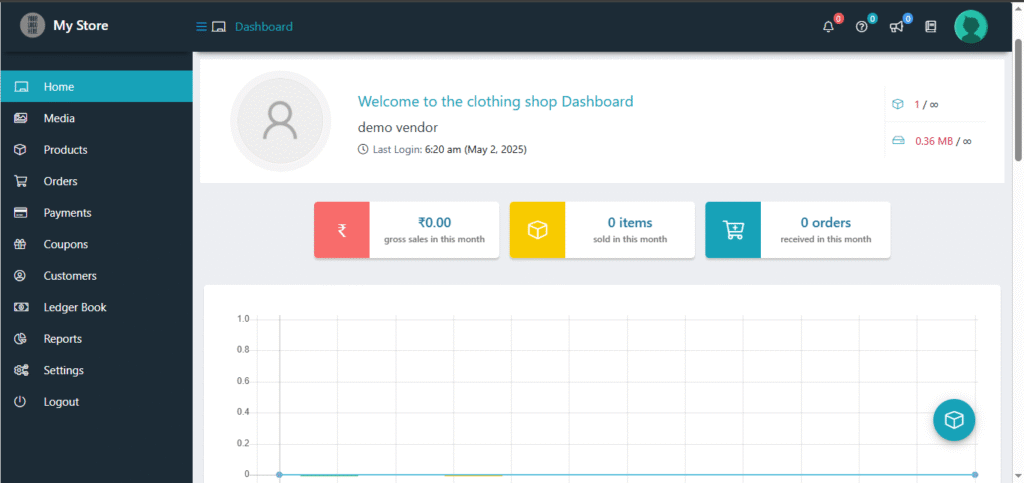
Task: Open the notifications bell icon
Action: [x=828, y=27]
